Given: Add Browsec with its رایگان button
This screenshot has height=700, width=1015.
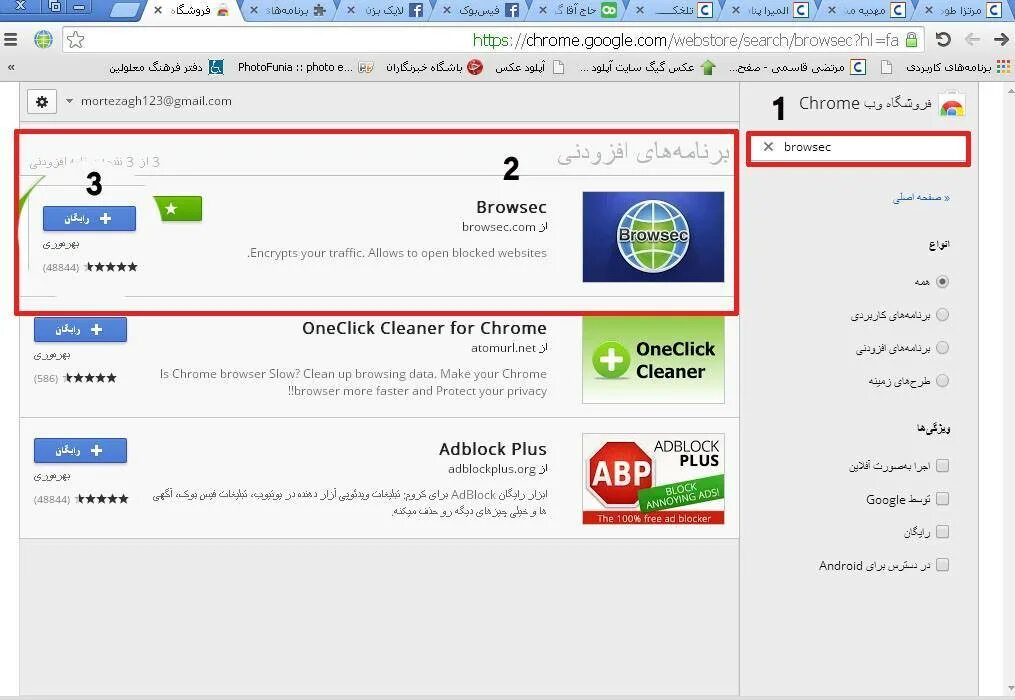Looking at the screenshot, I should (89, 219).
